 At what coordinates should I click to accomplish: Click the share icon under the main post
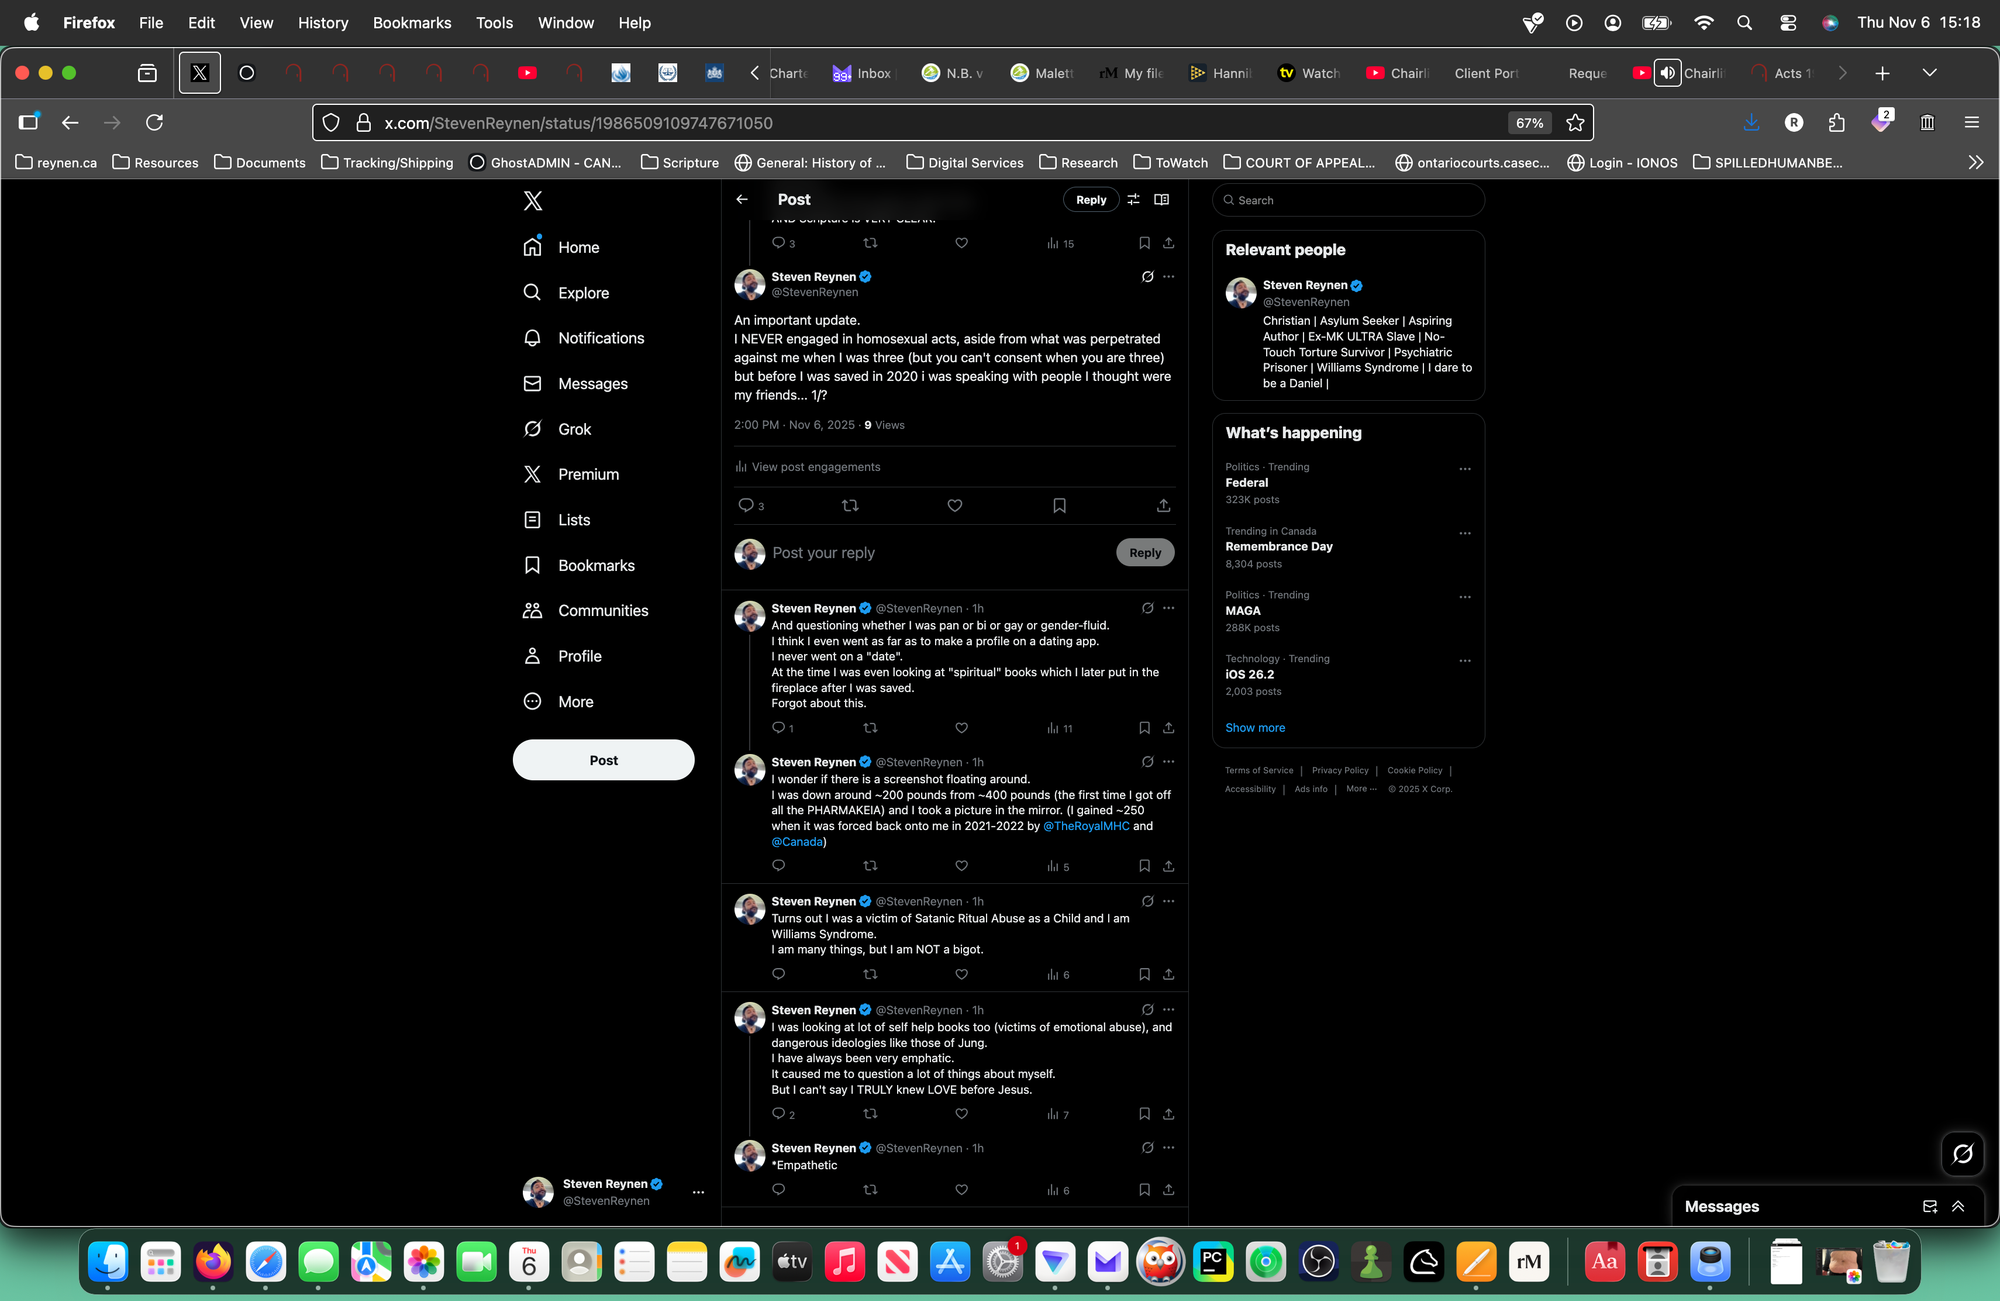point(1163,506)
